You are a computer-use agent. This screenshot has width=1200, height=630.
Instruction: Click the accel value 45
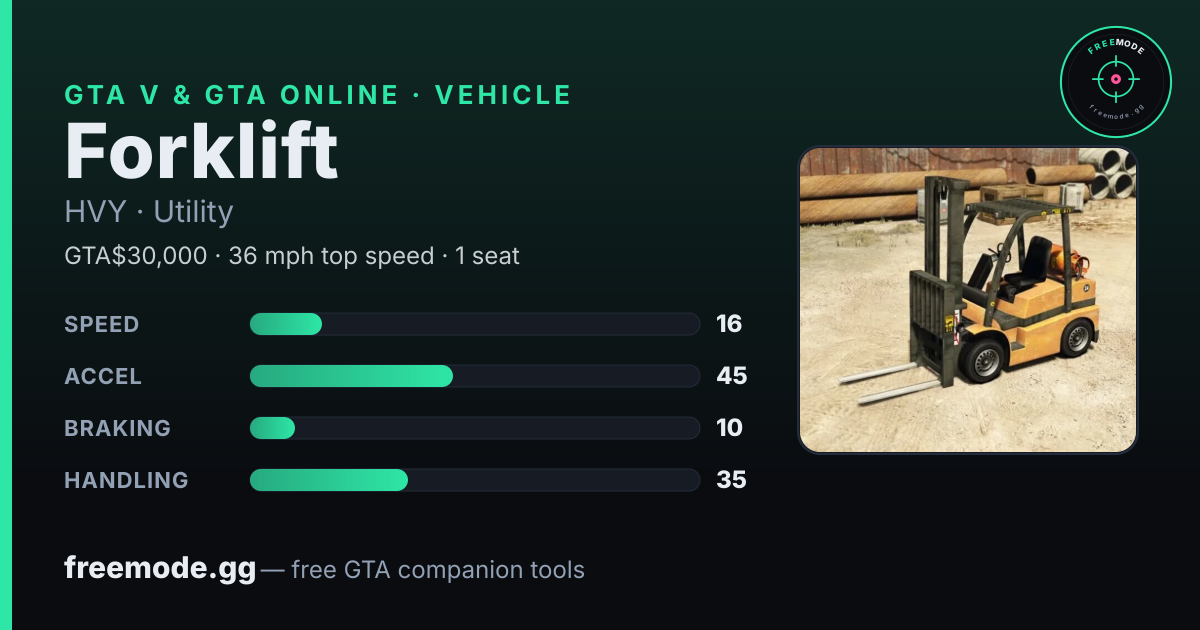tap(732, 376)
